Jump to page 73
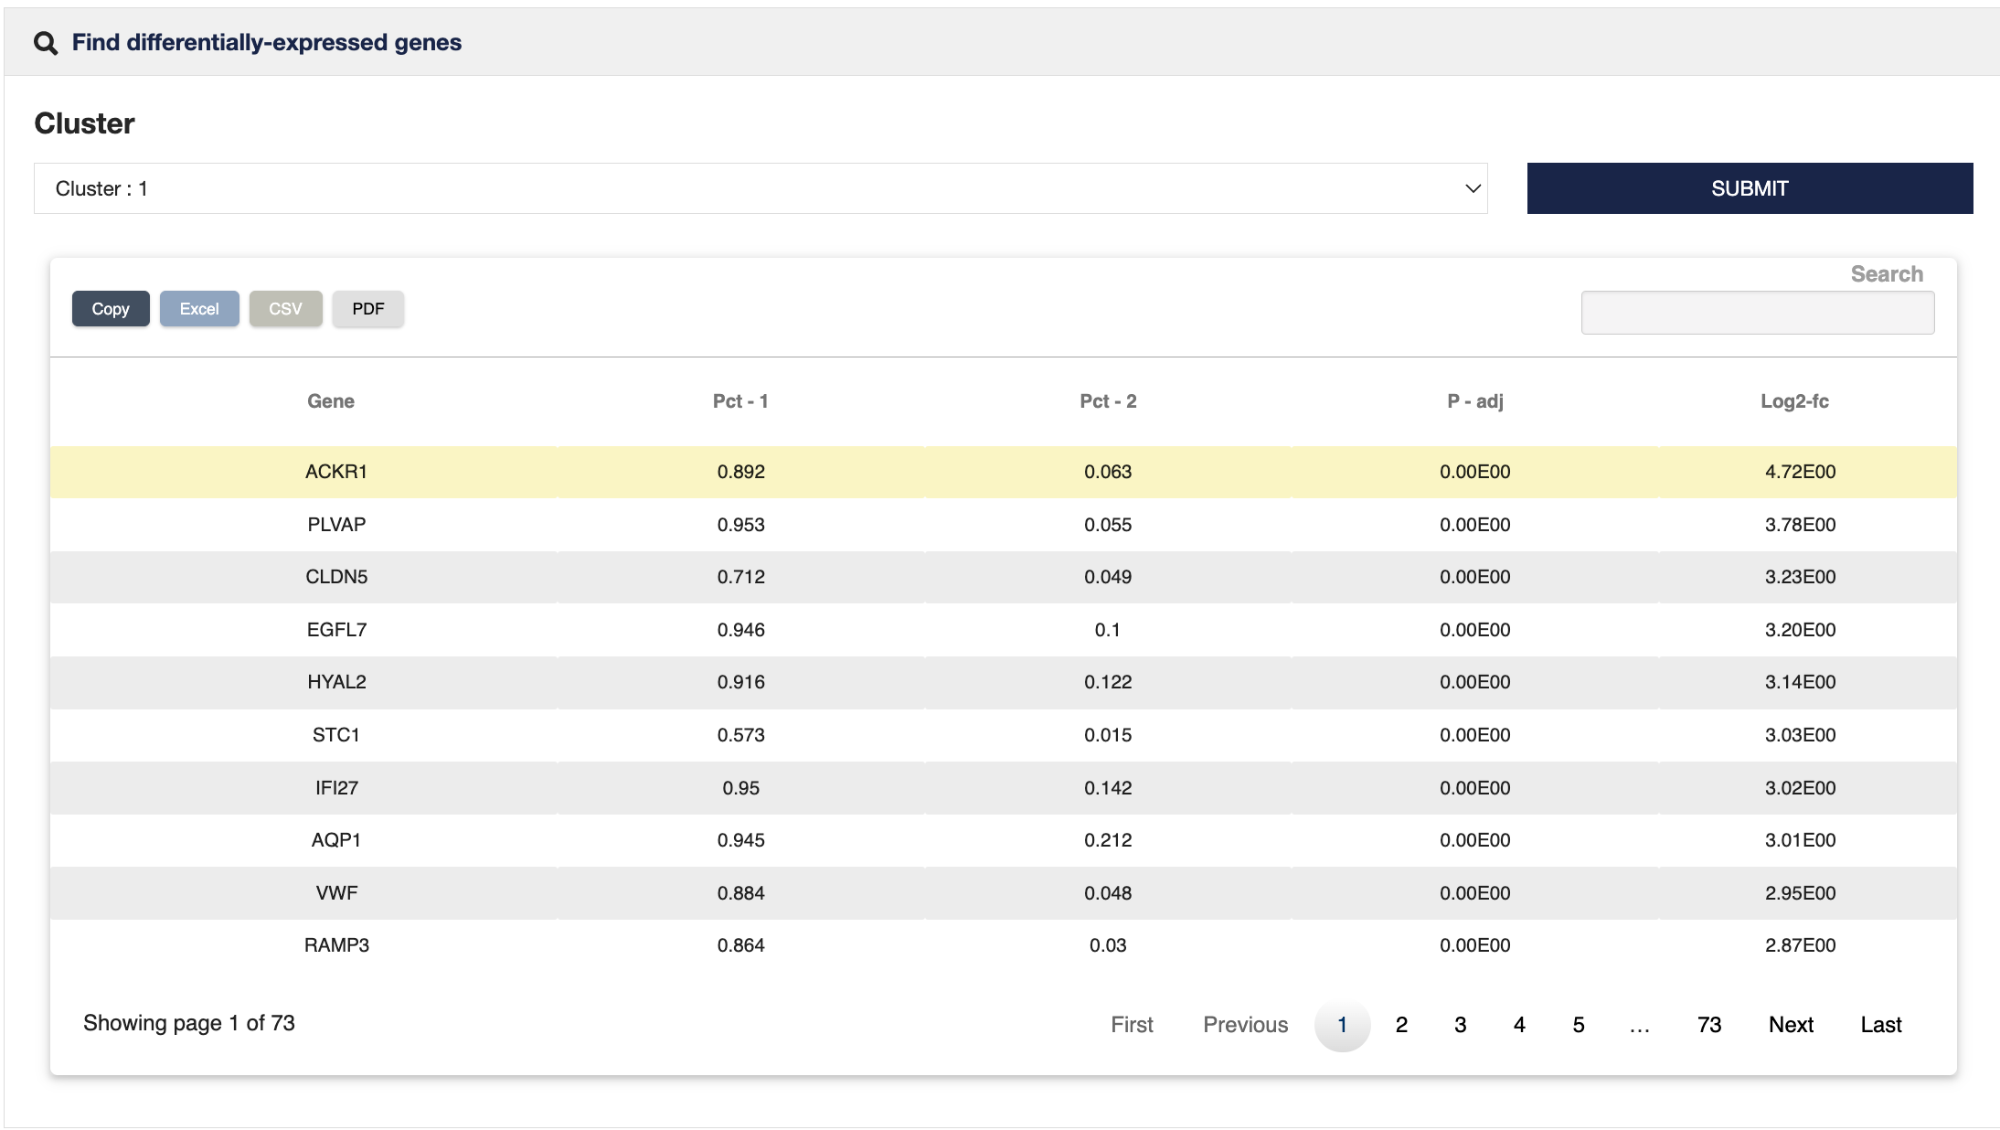Screen dimensions: 2000x1130 (1709, 1025)
